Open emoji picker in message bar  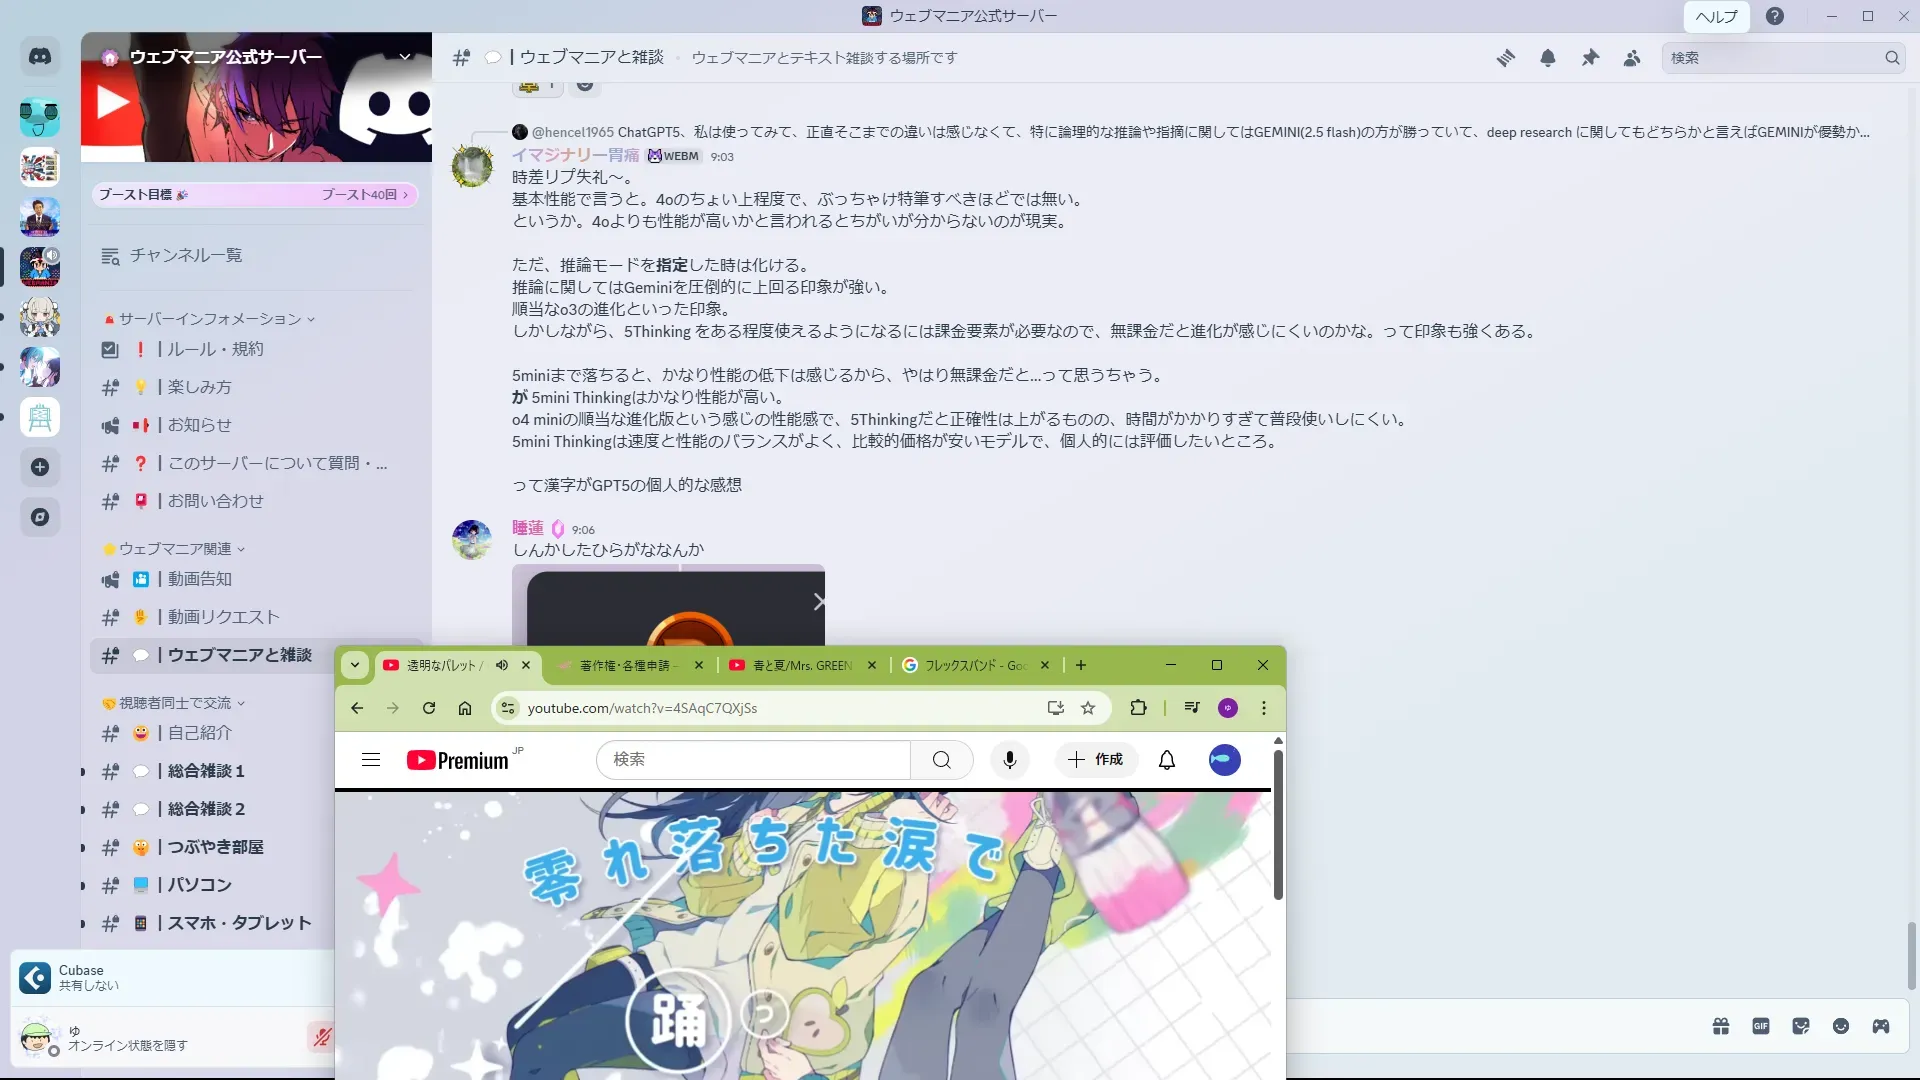[x=1841, y=1026]
